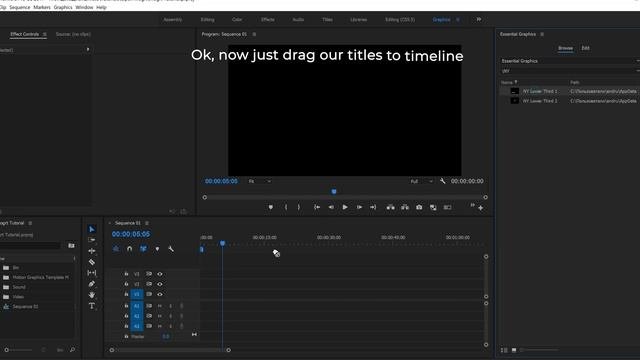Viewport: 640px width, 360px height.
Task: Click the Lift button
Action: point(391,207)
